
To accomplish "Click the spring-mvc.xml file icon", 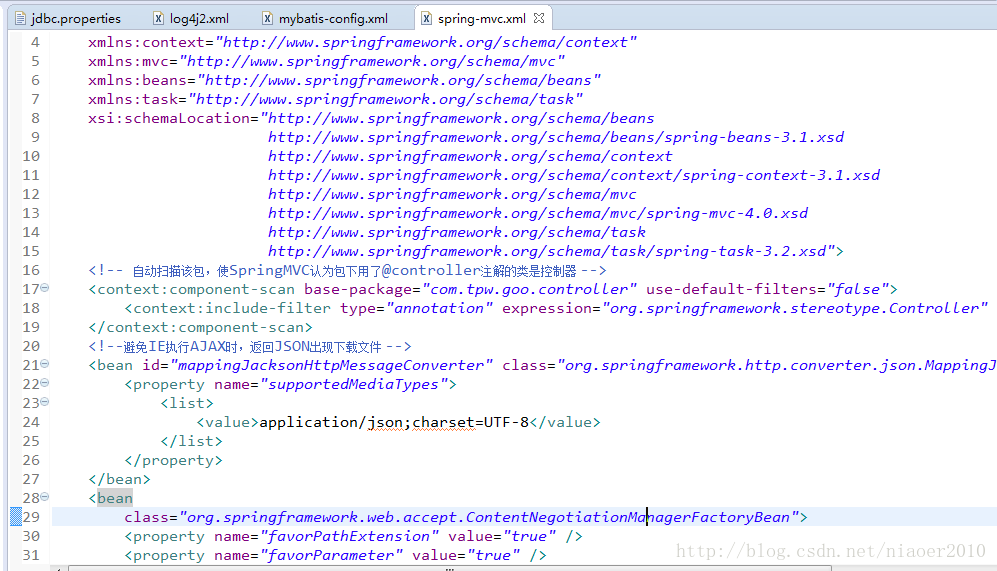I will point(427,18).
